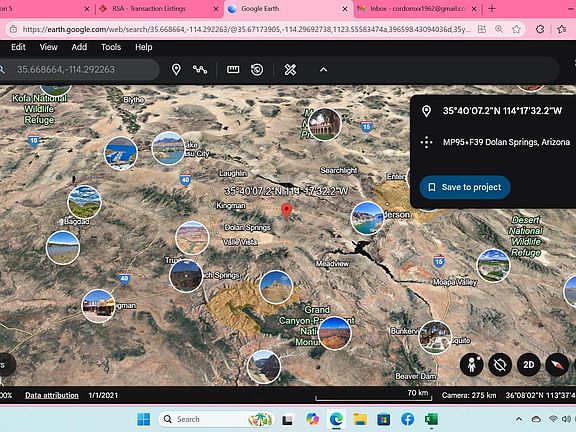Open the split screen icon in address bar
Viewport: 576px width, 432px height.
point(482,29)
